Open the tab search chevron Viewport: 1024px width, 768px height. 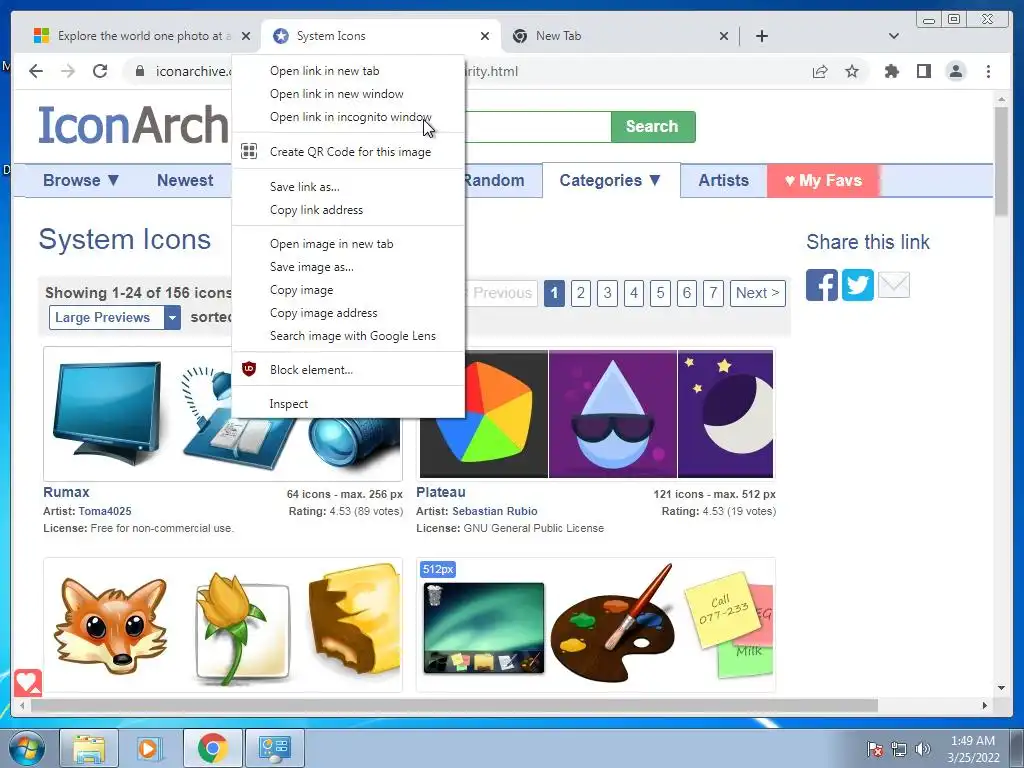point(894,36)
